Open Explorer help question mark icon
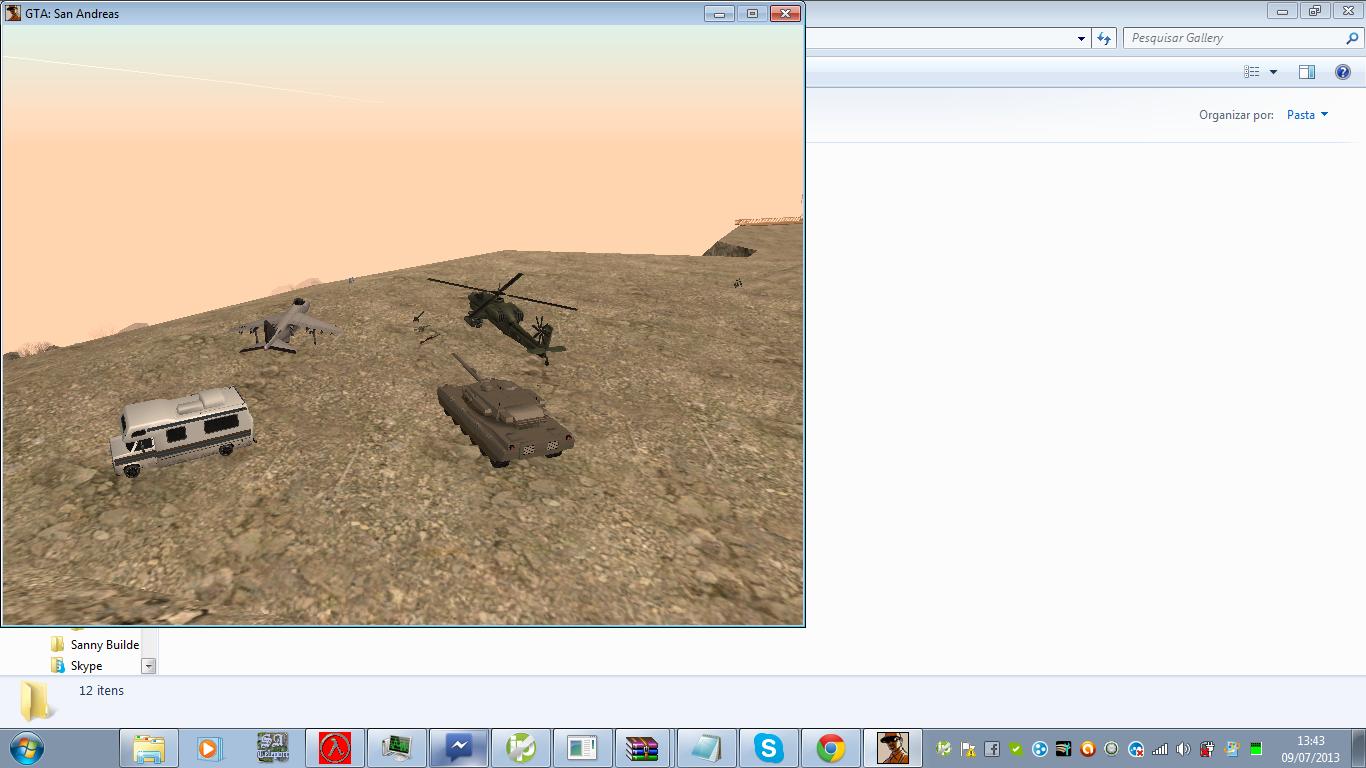The height and width of the screenshot is (768, 1366). [x=1343, y=72]
